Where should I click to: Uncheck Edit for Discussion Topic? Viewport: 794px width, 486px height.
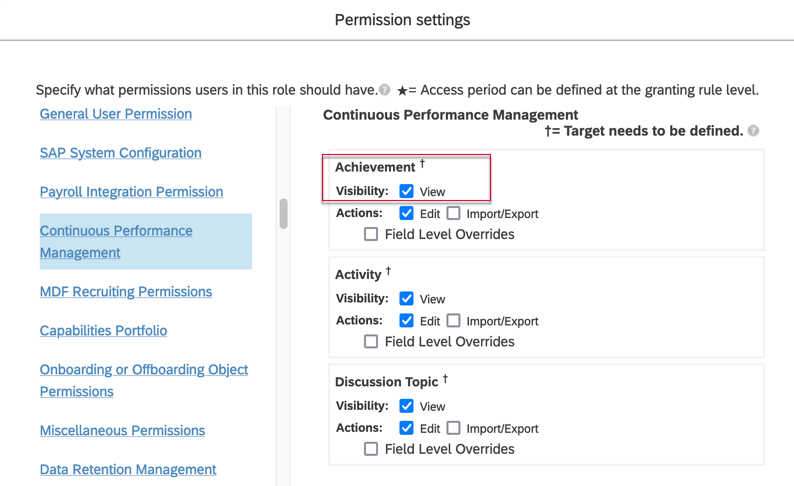(406, 428)
